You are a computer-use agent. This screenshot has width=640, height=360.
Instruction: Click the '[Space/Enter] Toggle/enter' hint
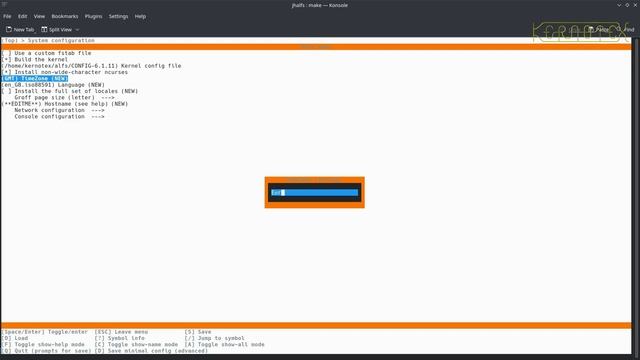44,332
